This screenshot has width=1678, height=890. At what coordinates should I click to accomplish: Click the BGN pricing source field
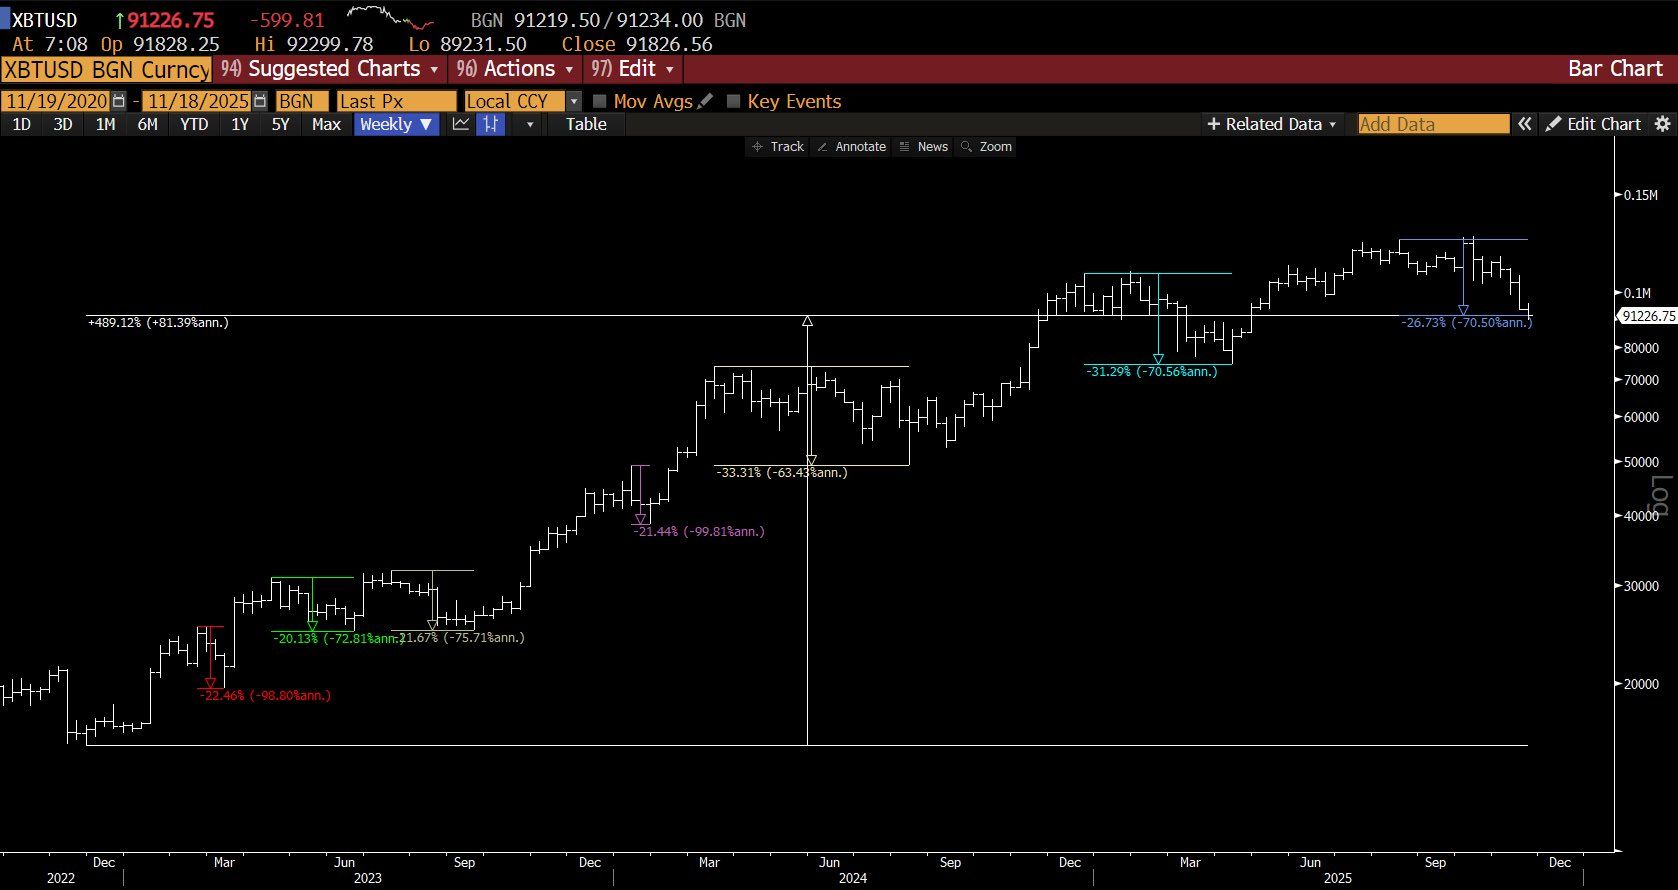[x=301, y=101]
